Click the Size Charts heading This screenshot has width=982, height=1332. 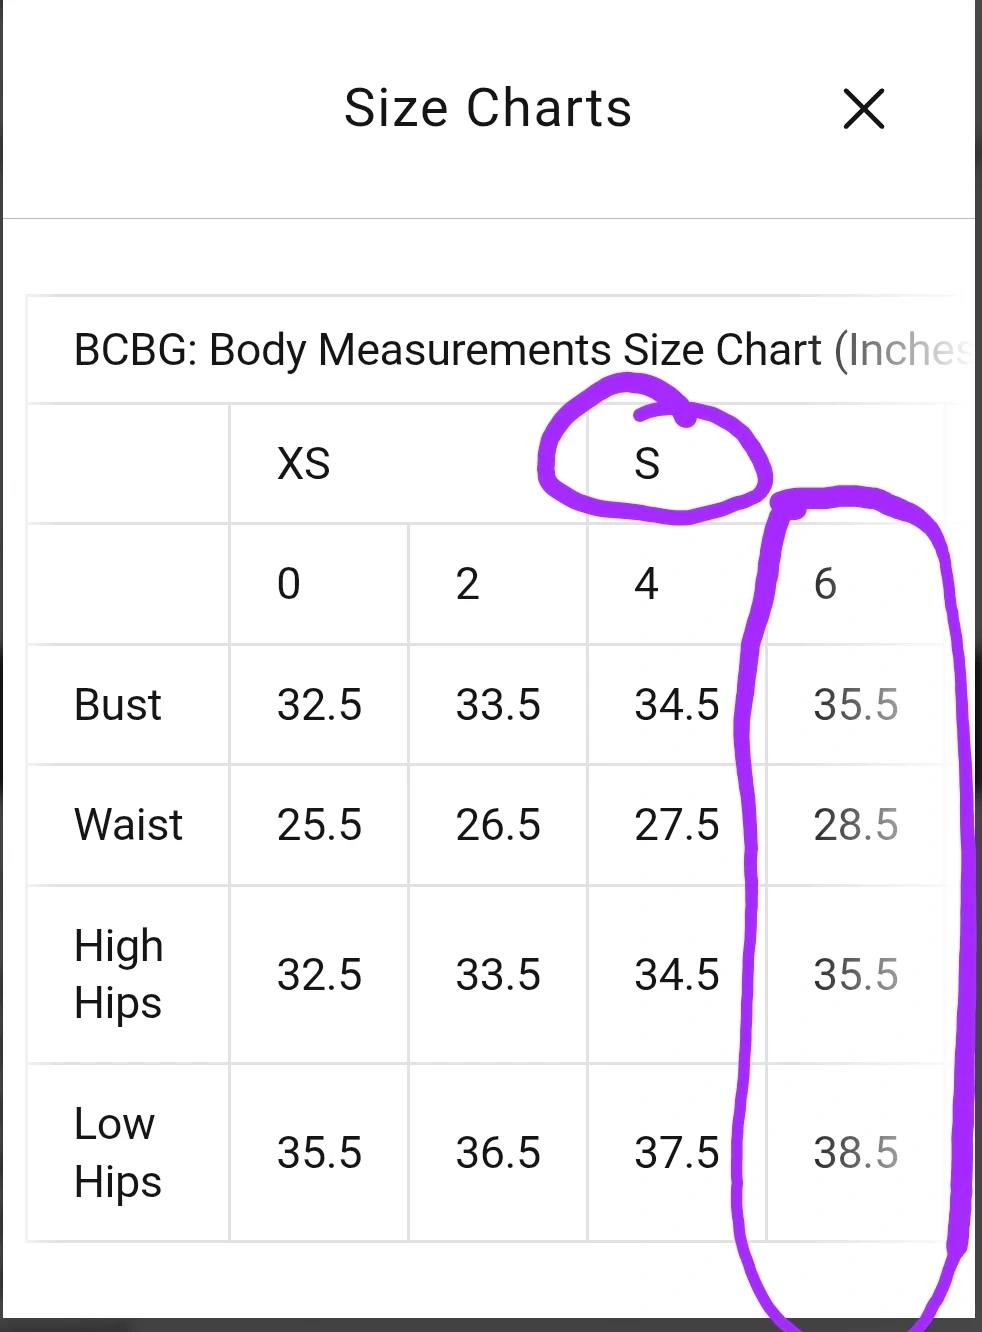tap(488, 108)
